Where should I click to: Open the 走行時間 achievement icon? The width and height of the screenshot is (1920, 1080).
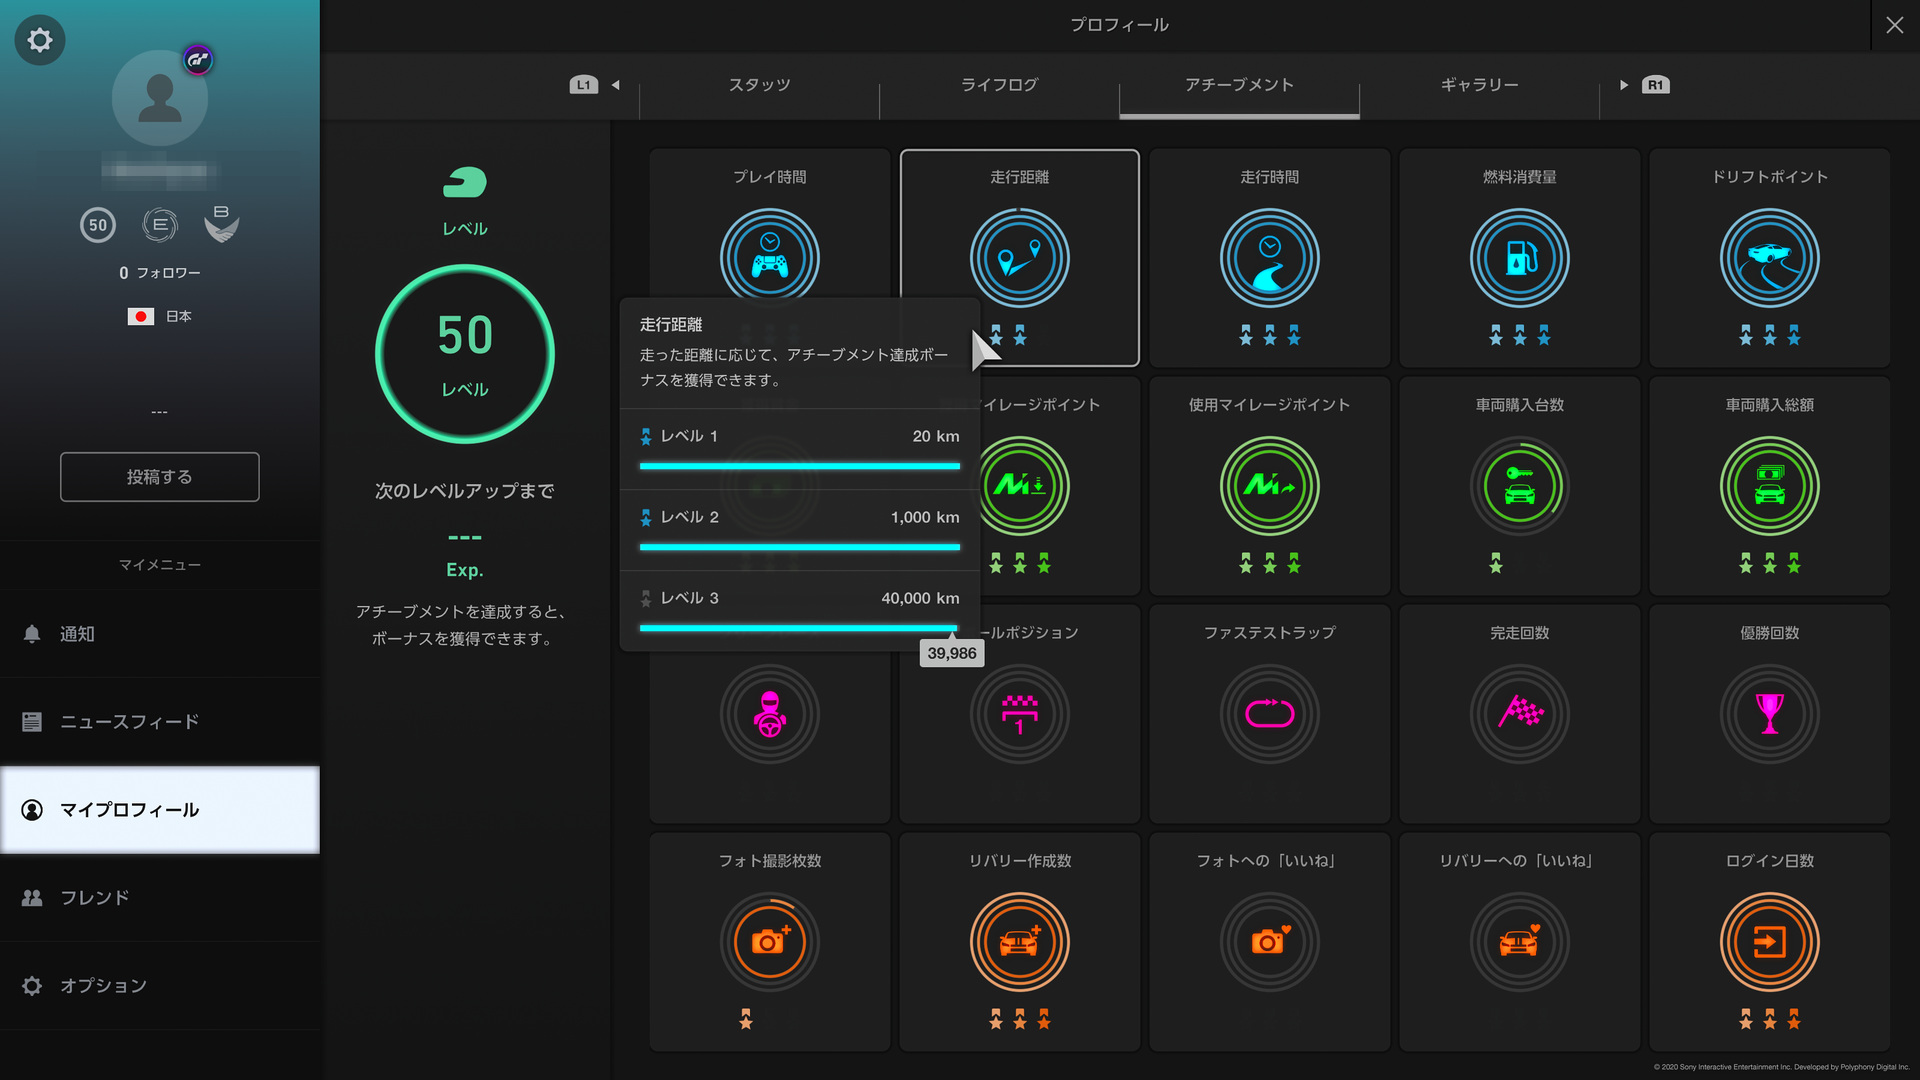[x=1270, y=258]
